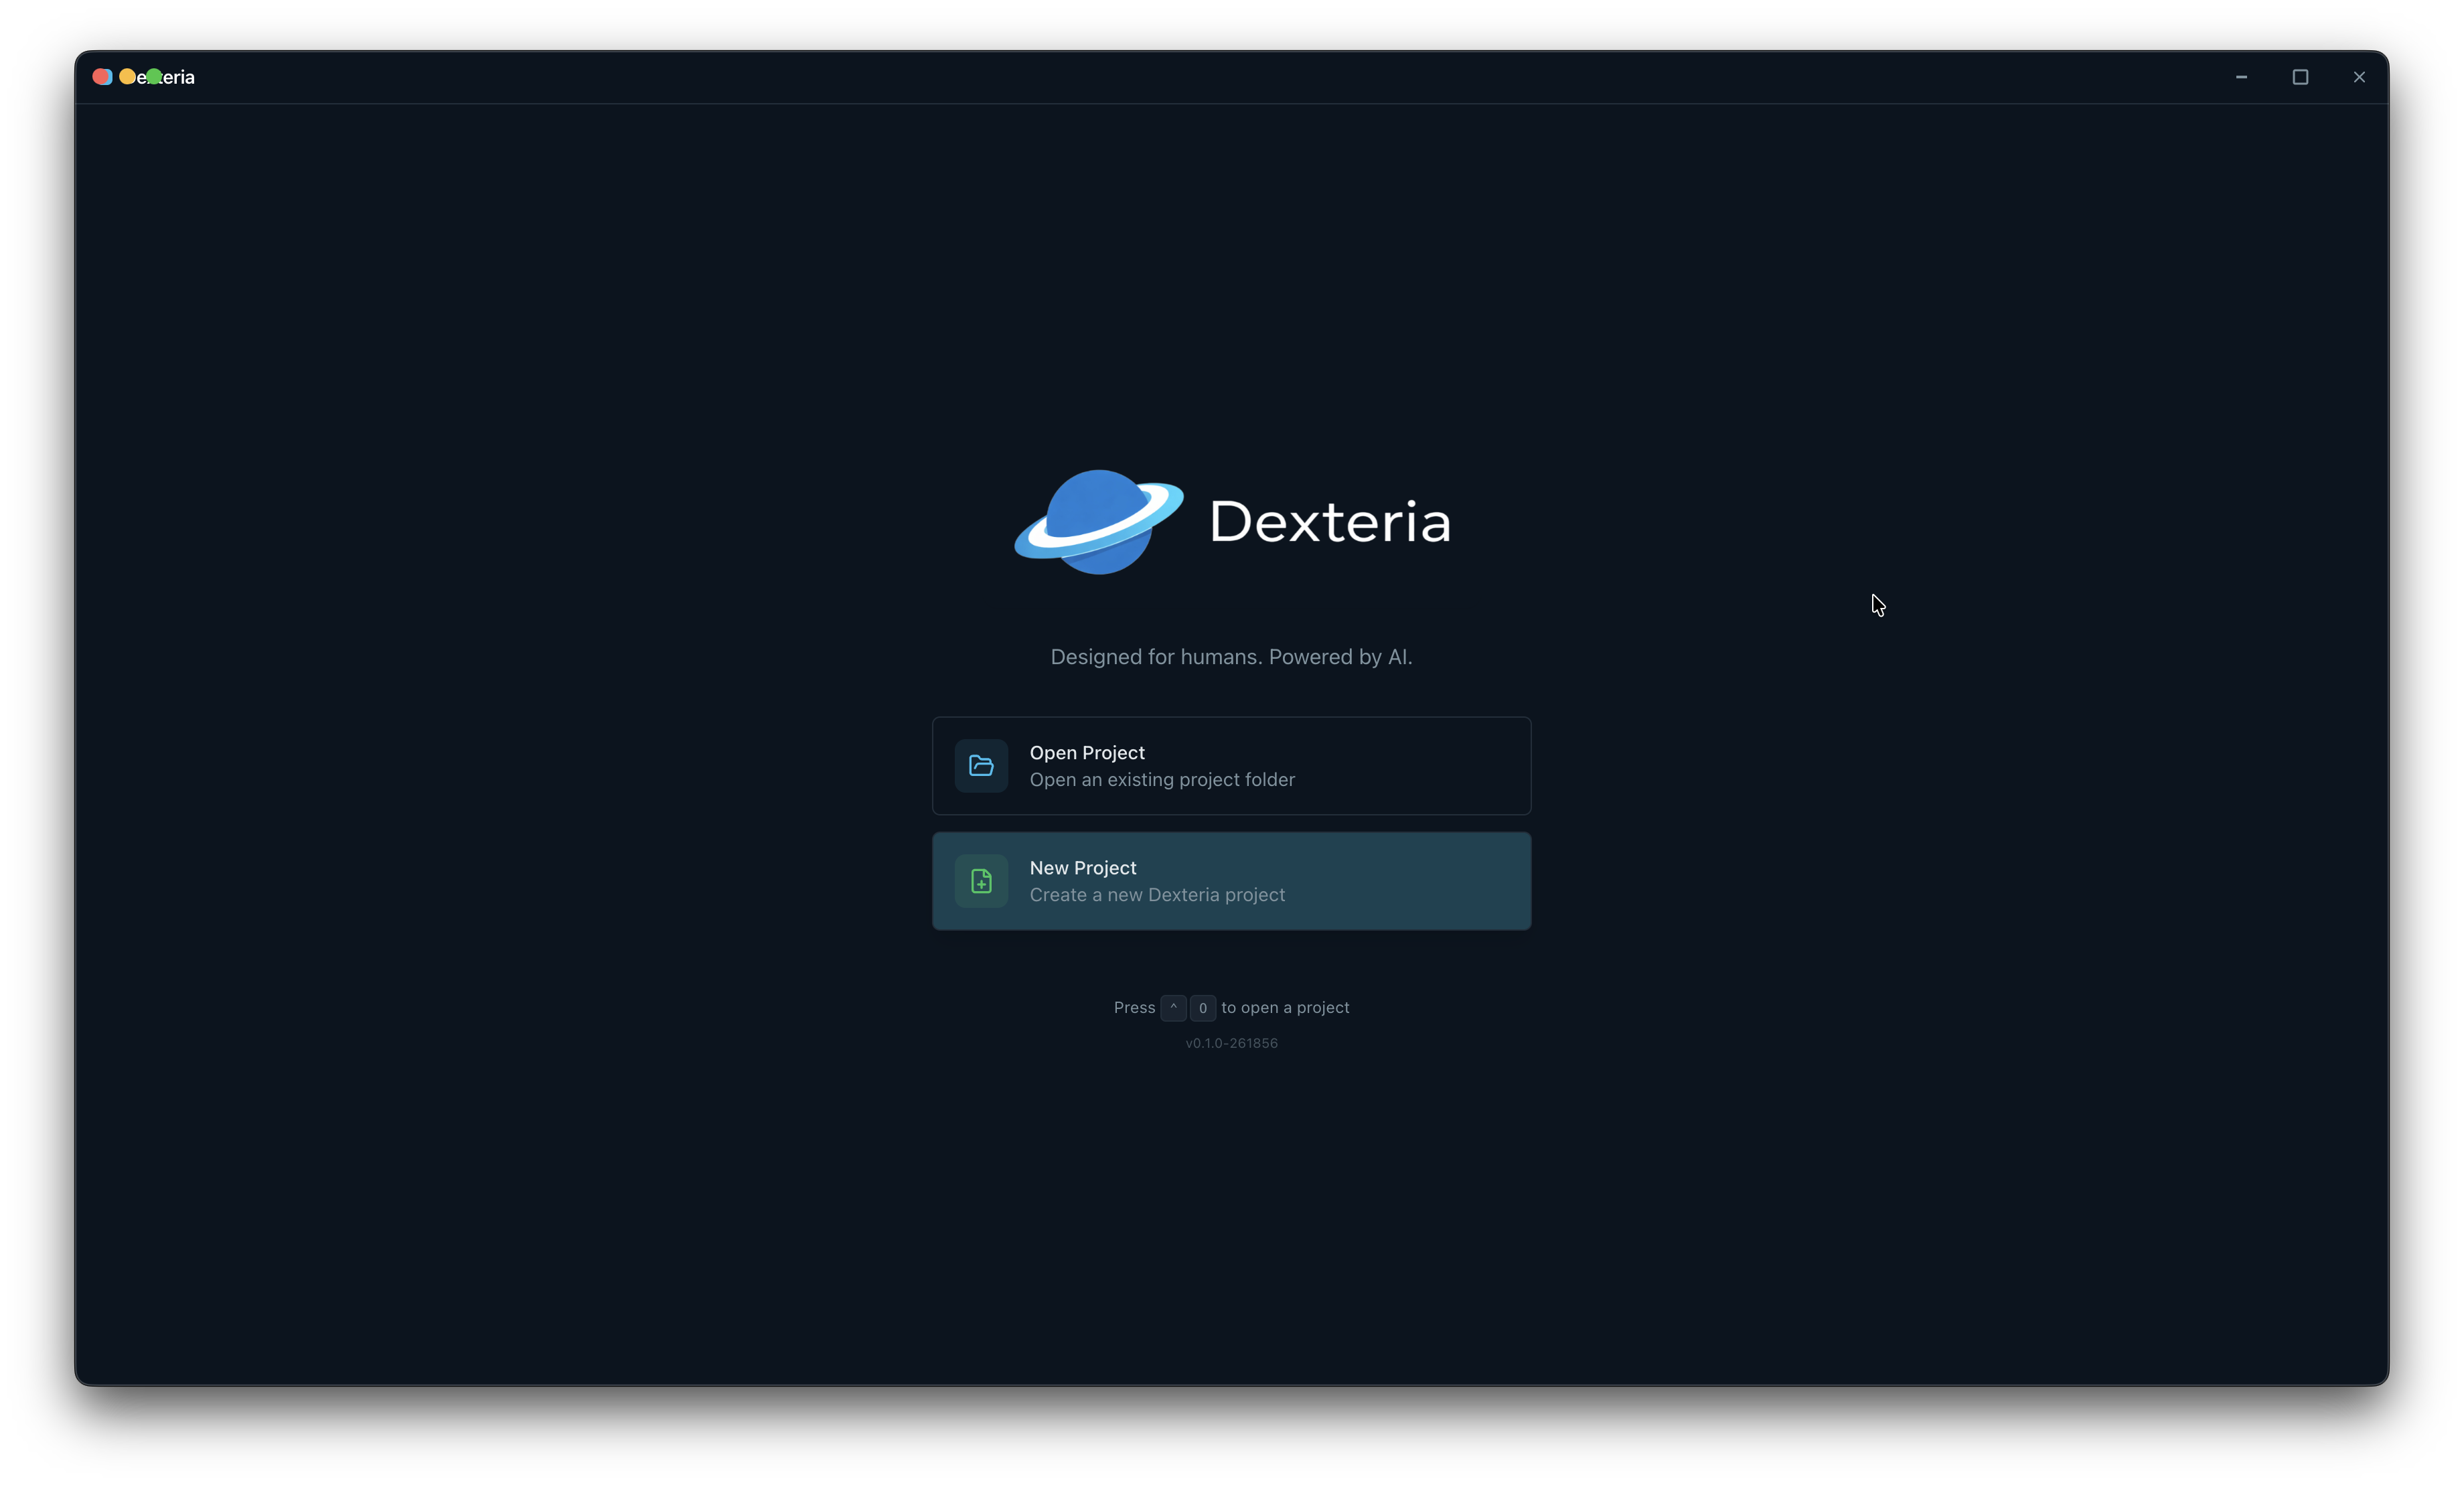Image resolution: width=2464 pixels, height=1485 pixels.
Task: Click the "Designed for humans. Powered by AI." tagline
Action: pyautogui.click(x=1231, y=657)
